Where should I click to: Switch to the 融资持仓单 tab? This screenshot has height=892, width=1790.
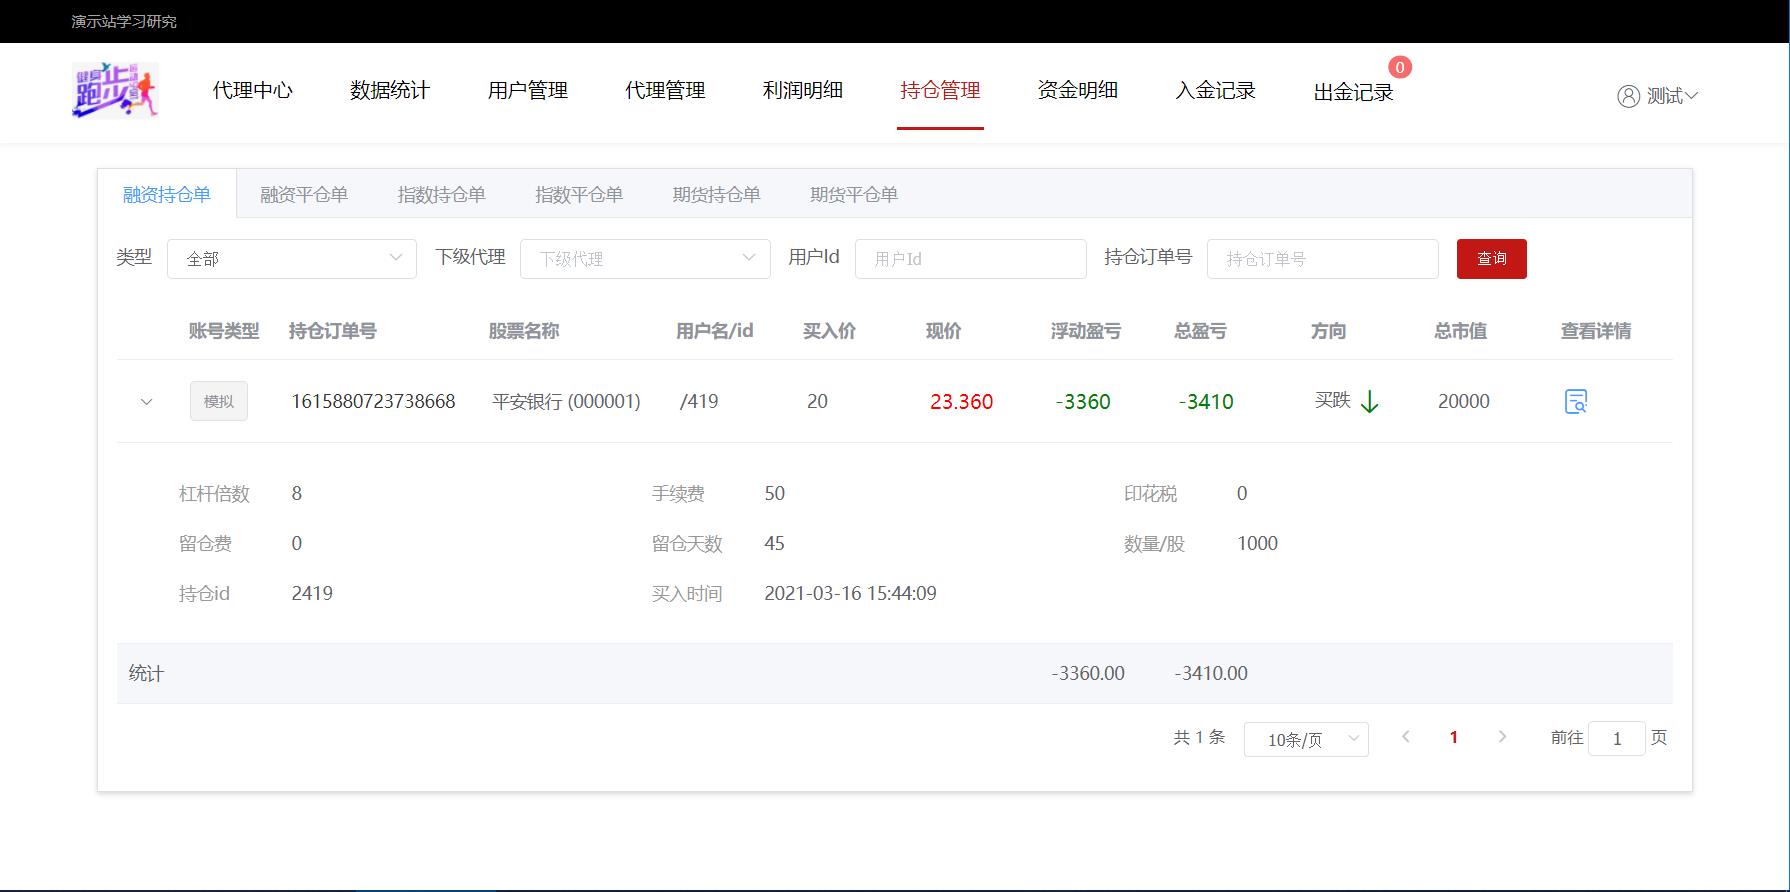(167, 194)
